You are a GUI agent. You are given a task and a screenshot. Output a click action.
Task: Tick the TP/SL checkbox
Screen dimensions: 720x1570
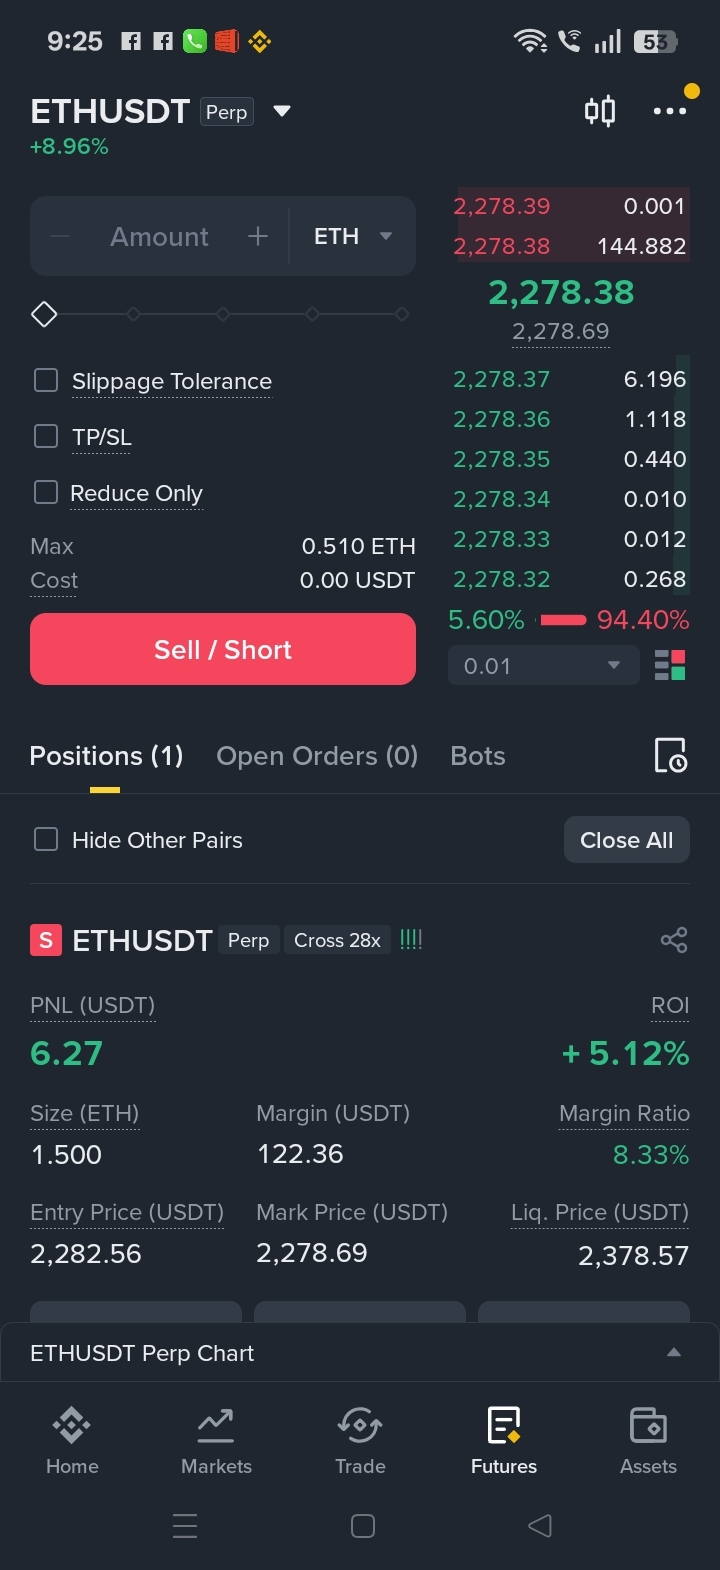pos(46,436)
